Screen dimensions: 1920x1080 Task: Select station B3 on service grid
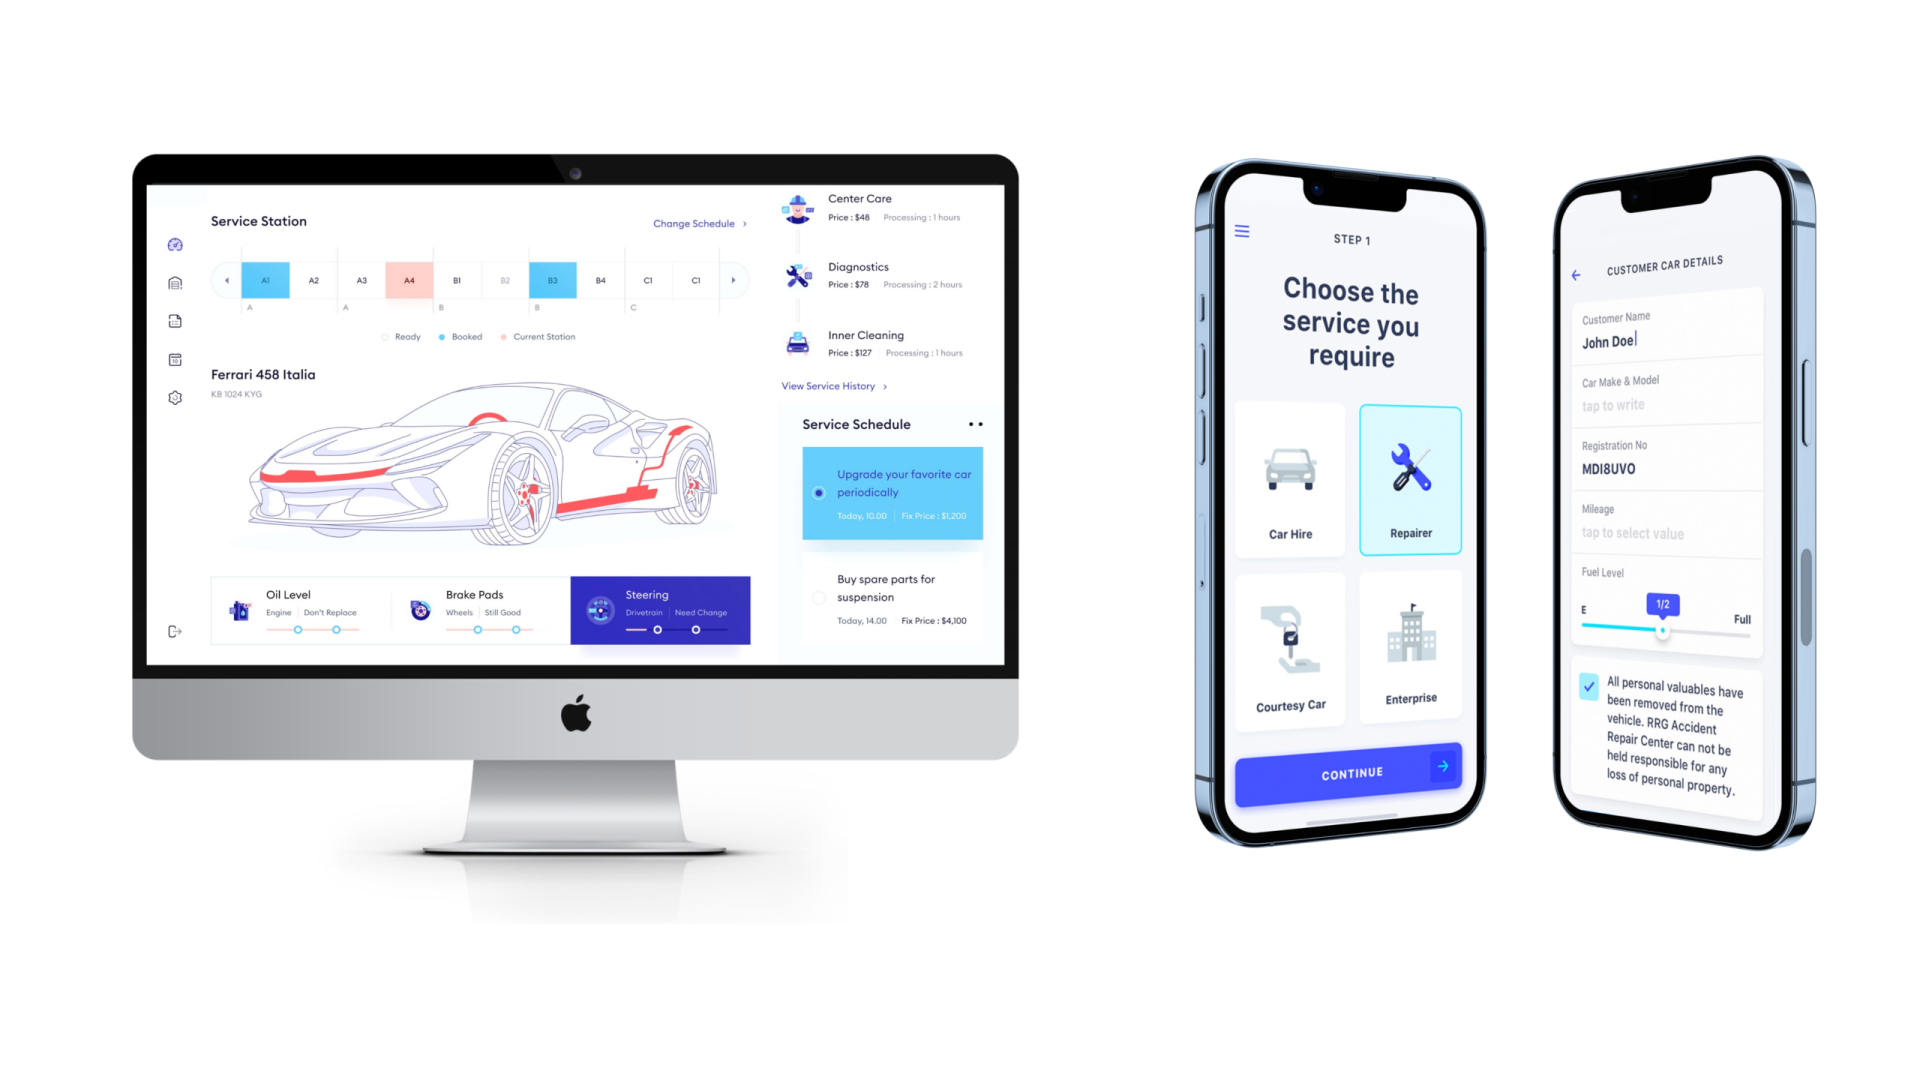[555, 280]
